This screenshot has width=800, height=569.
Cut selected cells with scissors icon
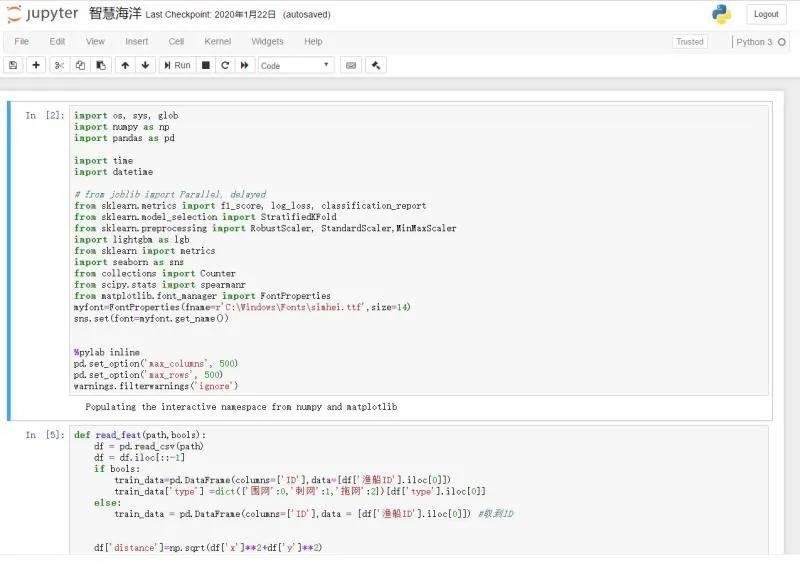59,65
